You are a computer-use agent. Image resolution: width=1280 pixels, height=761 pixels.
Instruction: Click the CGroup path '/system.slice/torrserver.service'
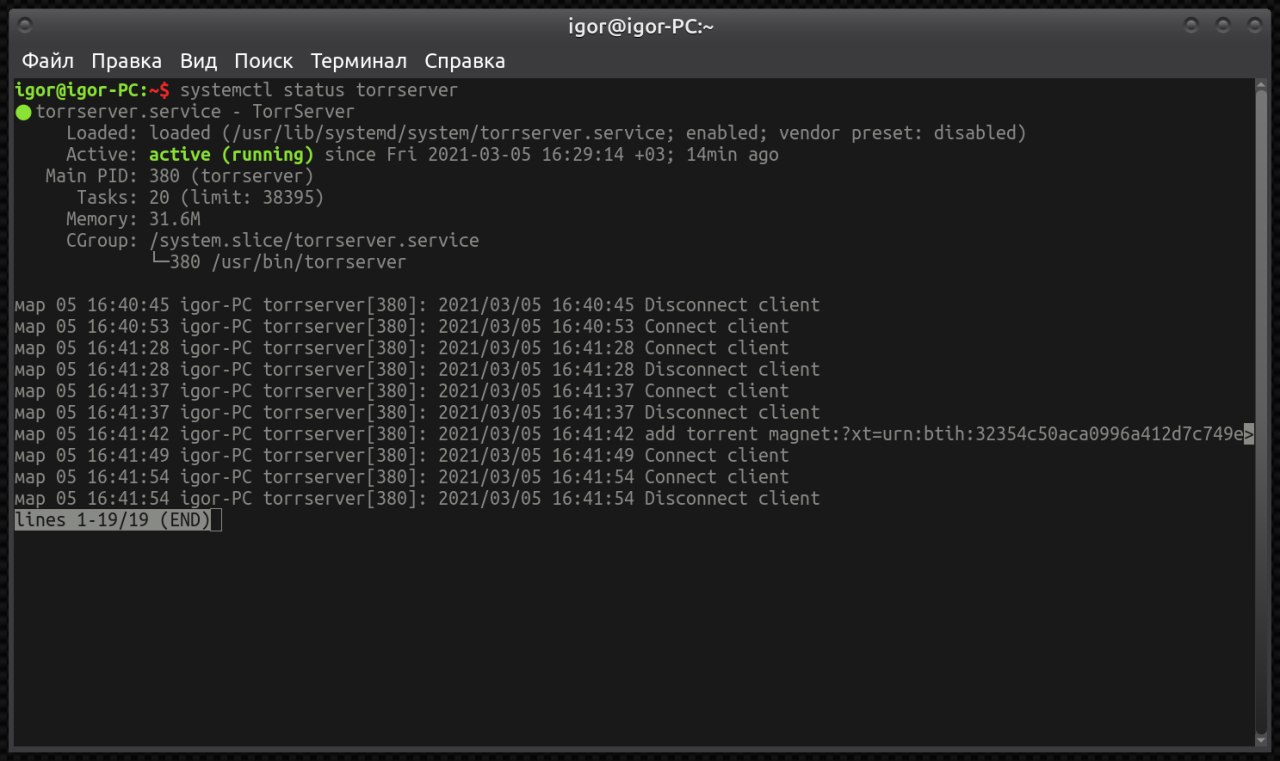pos(314,241)
